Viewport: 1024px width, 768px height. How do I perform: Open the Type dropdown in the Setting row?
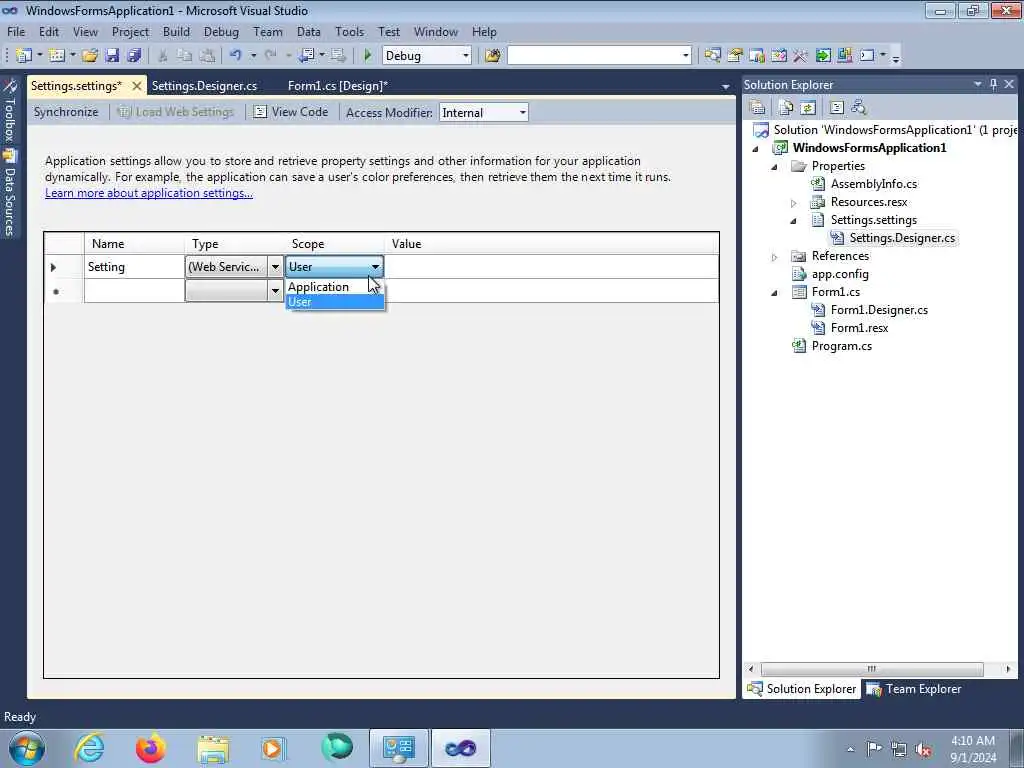coord(275,267)
